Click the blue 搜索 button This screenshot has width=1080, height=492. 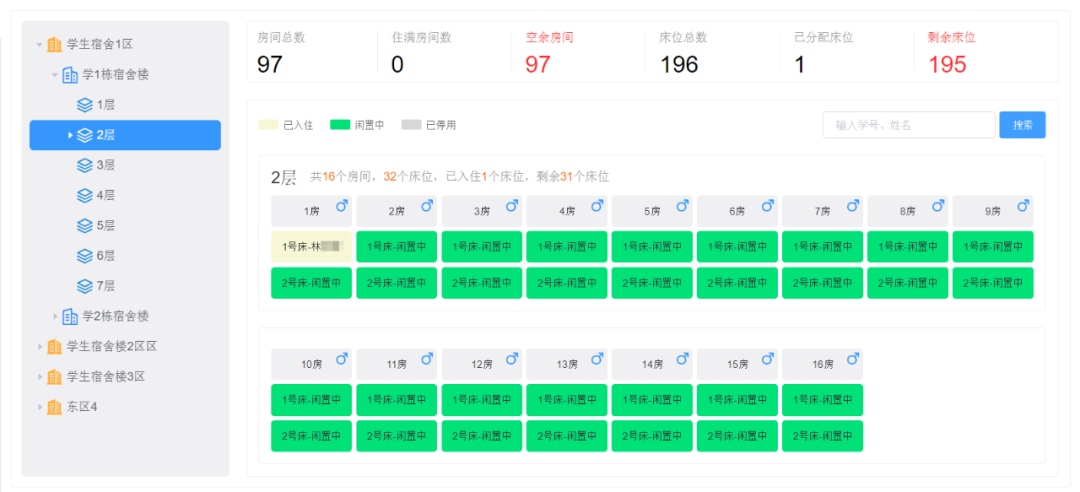point(1022,125)
